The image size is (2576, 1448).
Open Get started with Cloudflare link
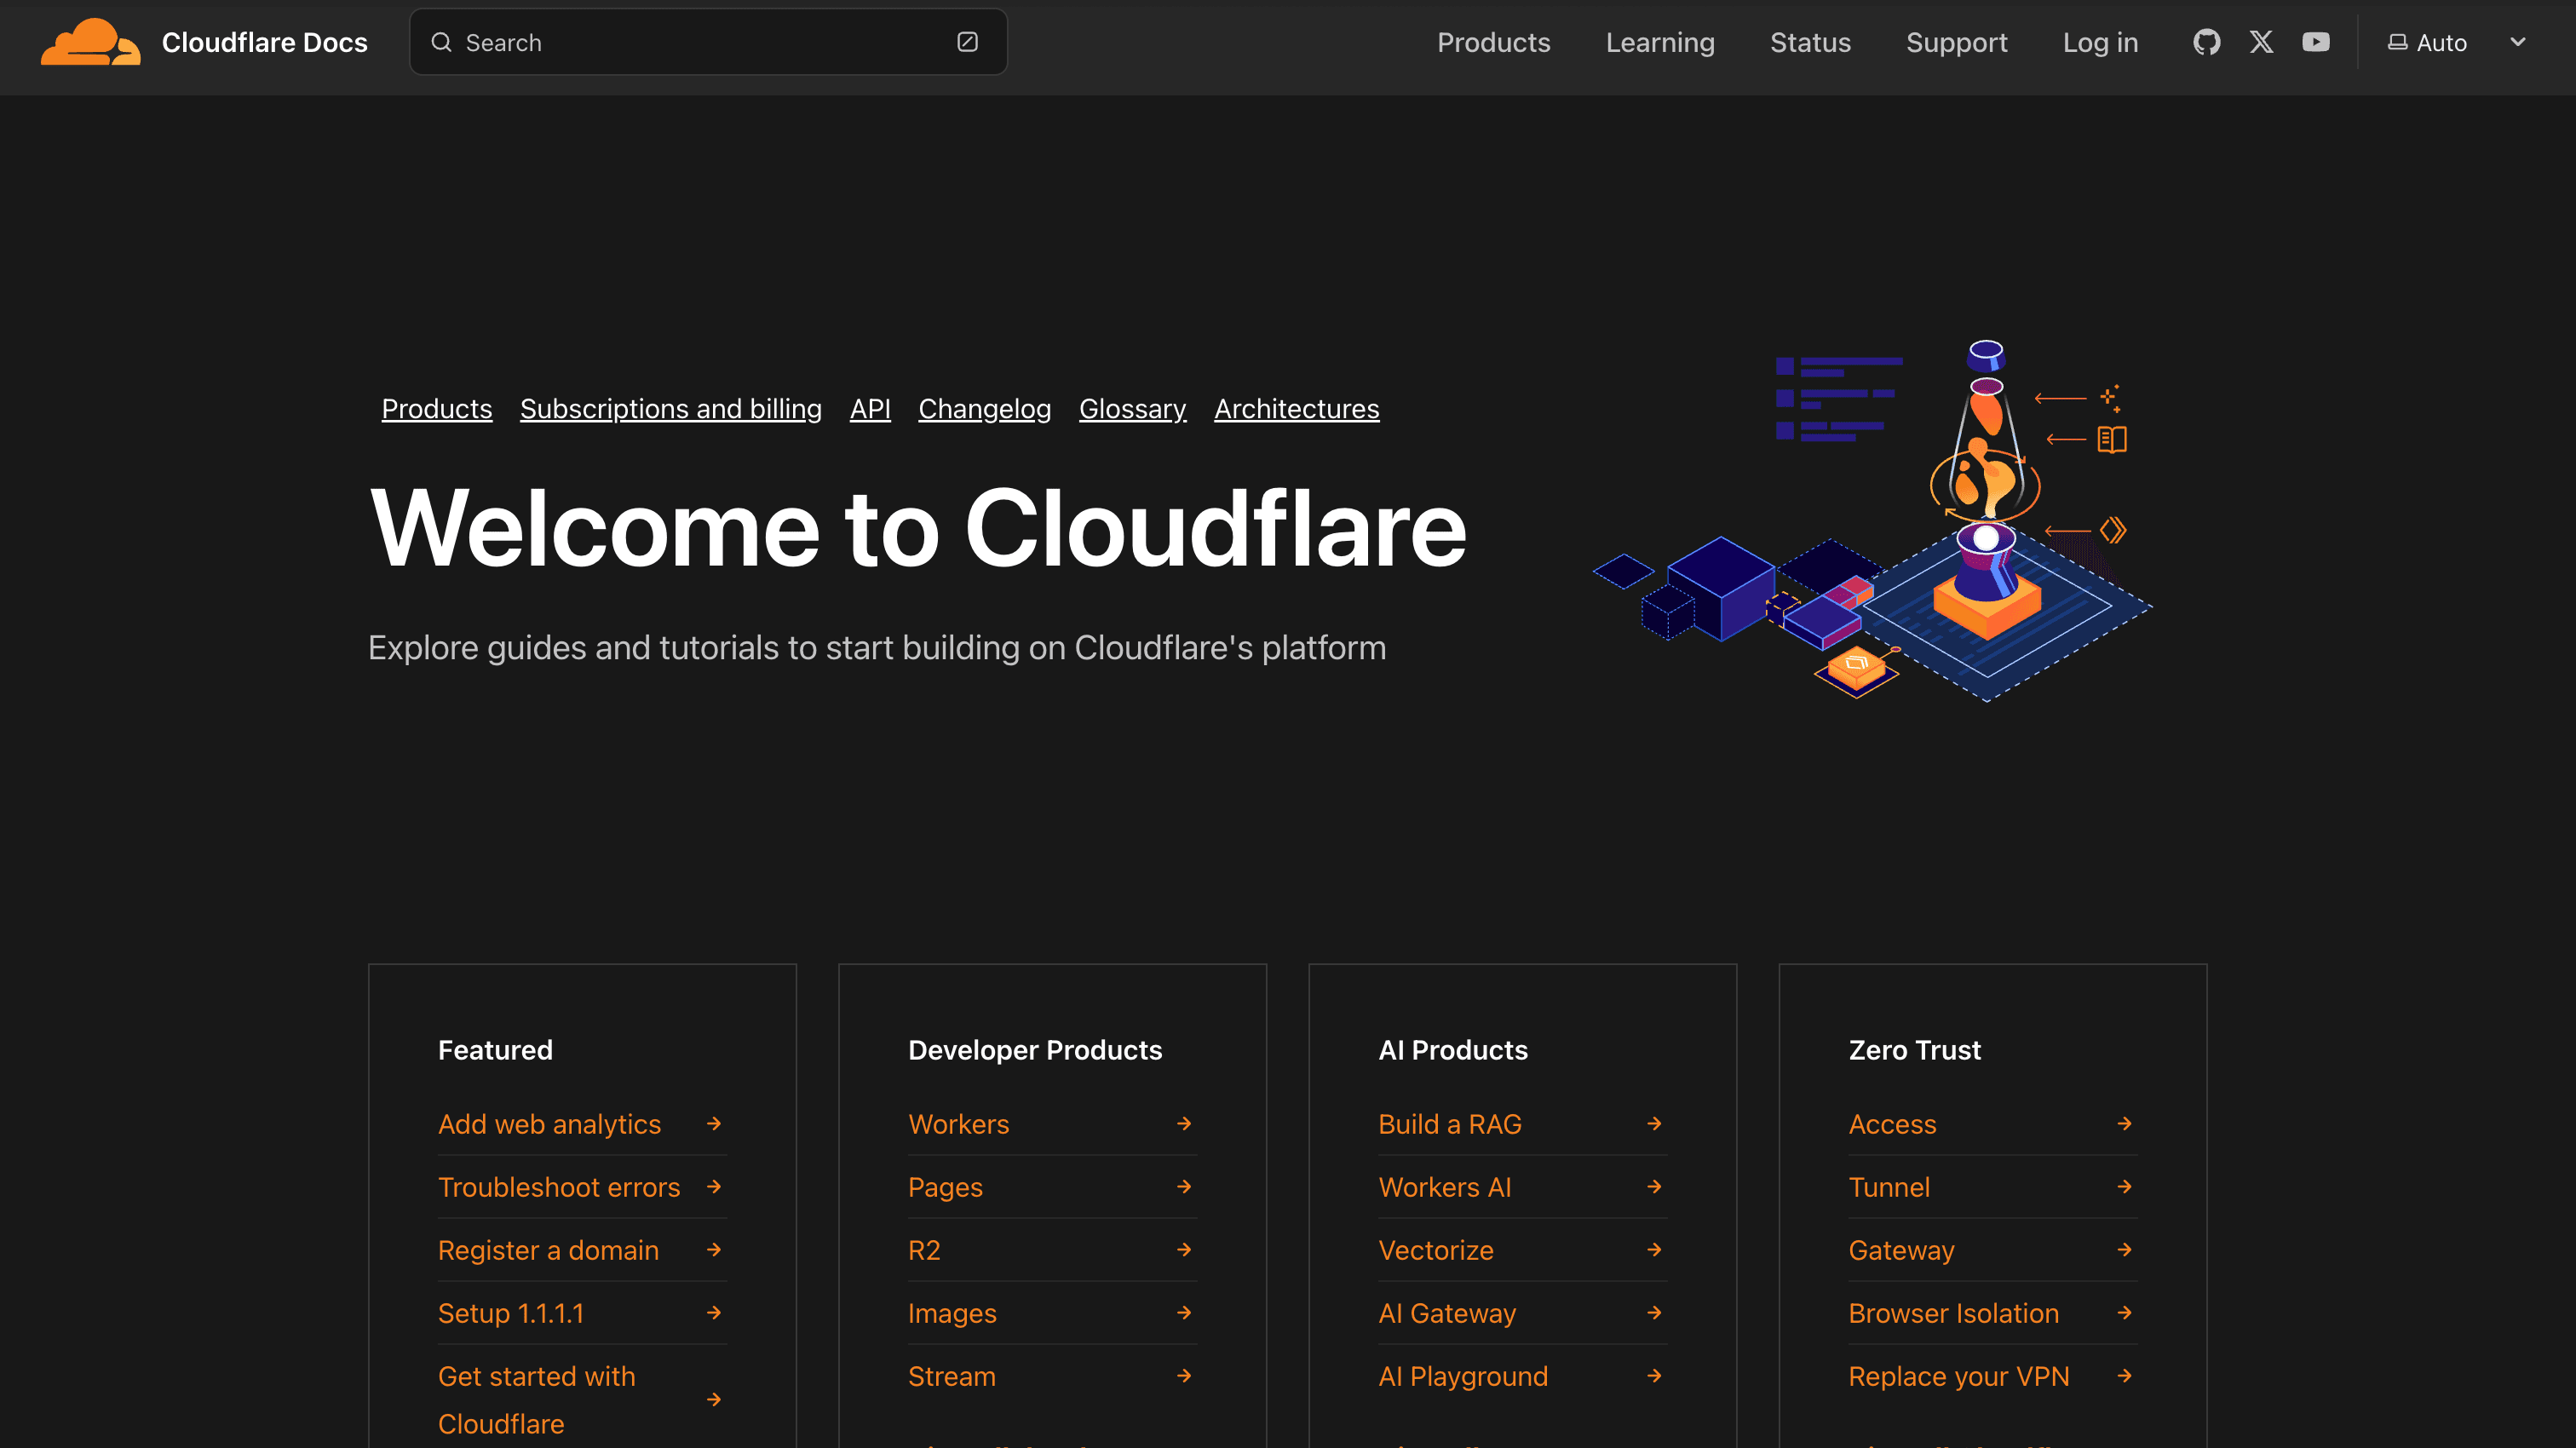click(x=536, y=1400)
